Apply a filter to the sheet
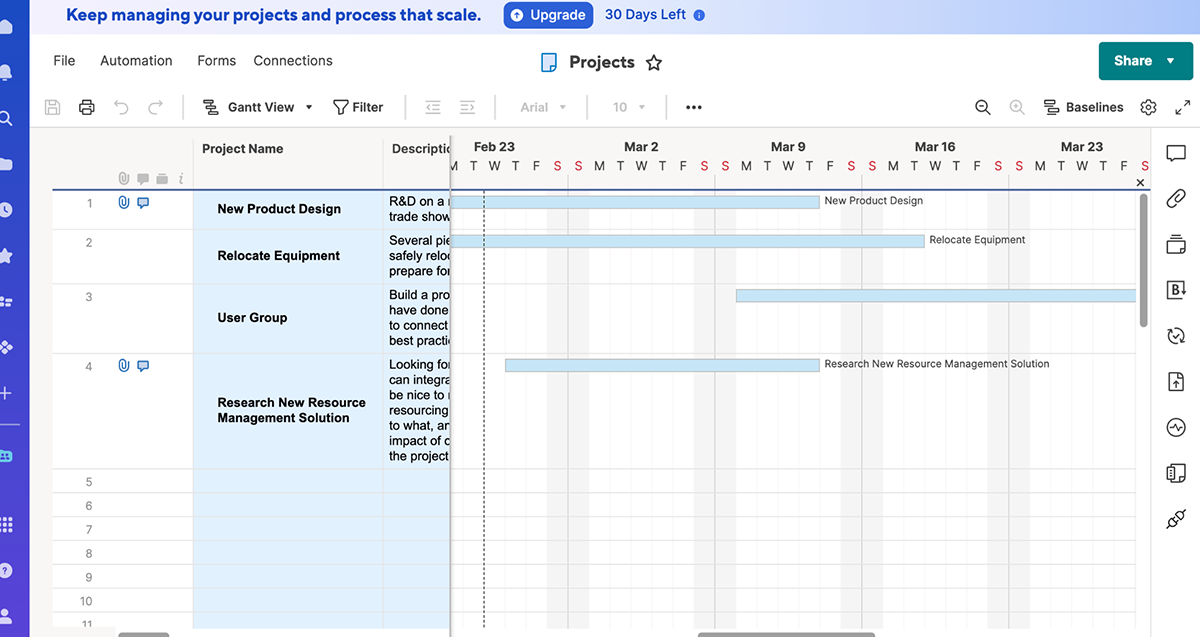 pyautogui.click(x=358, y=107)
